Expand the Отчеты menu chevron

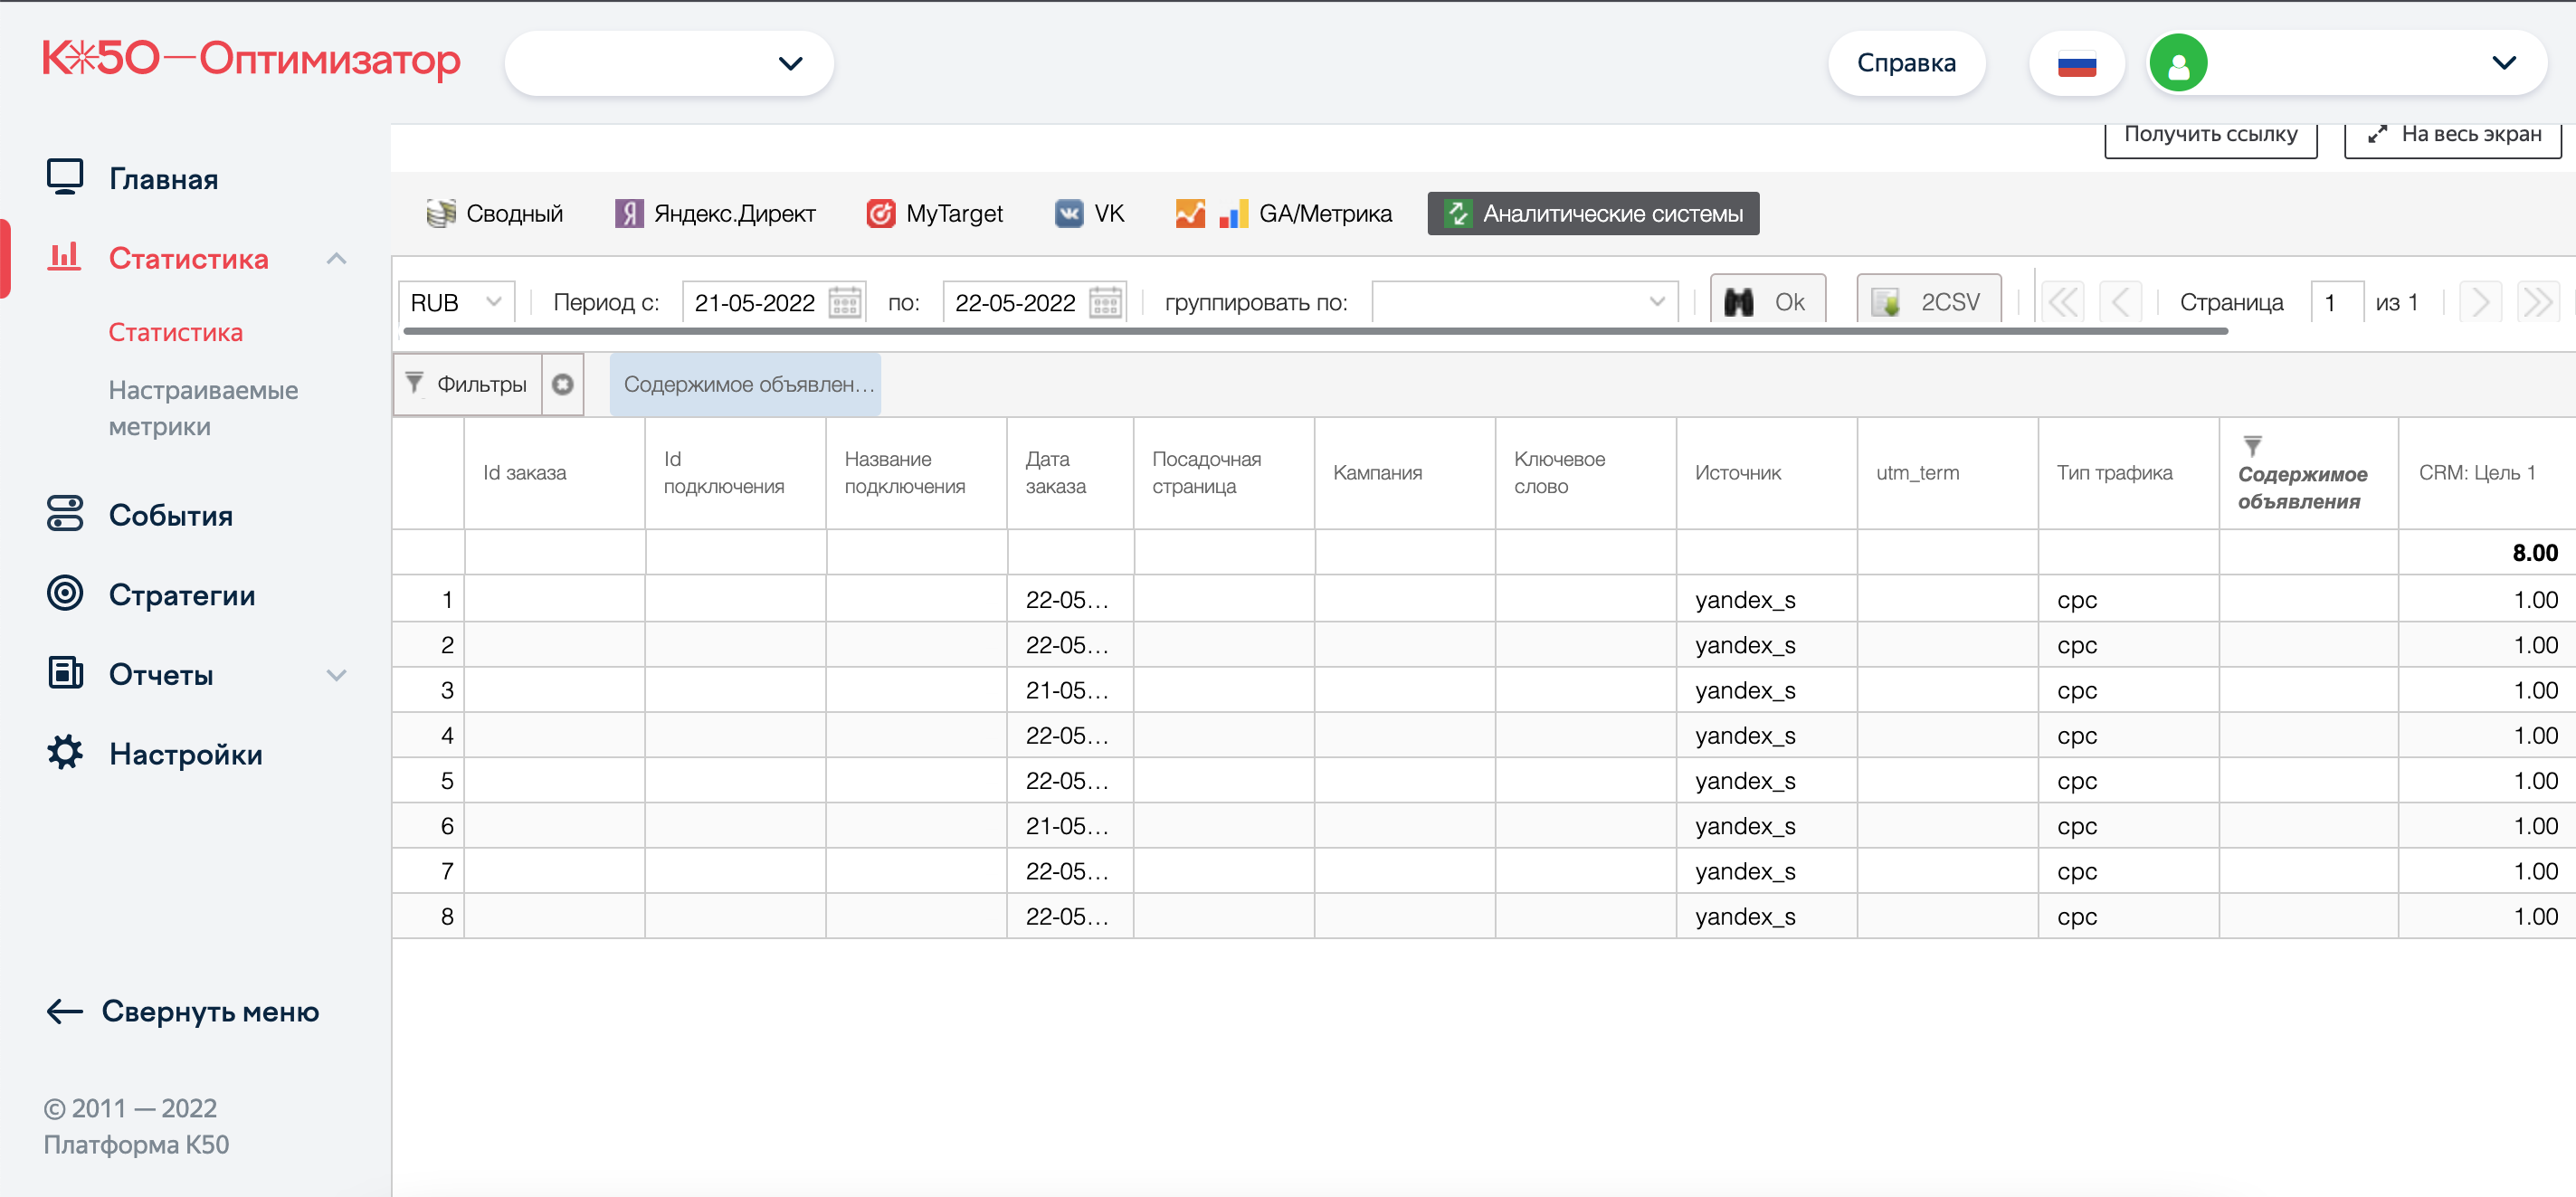[337, 675]
